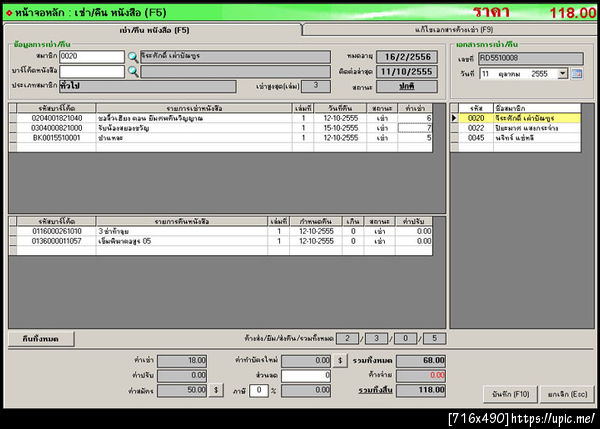The width and height of the screenshot is (600, 429).
Task: Click the $ button next to the 50.00 membership fee
Action: point(216,390)
